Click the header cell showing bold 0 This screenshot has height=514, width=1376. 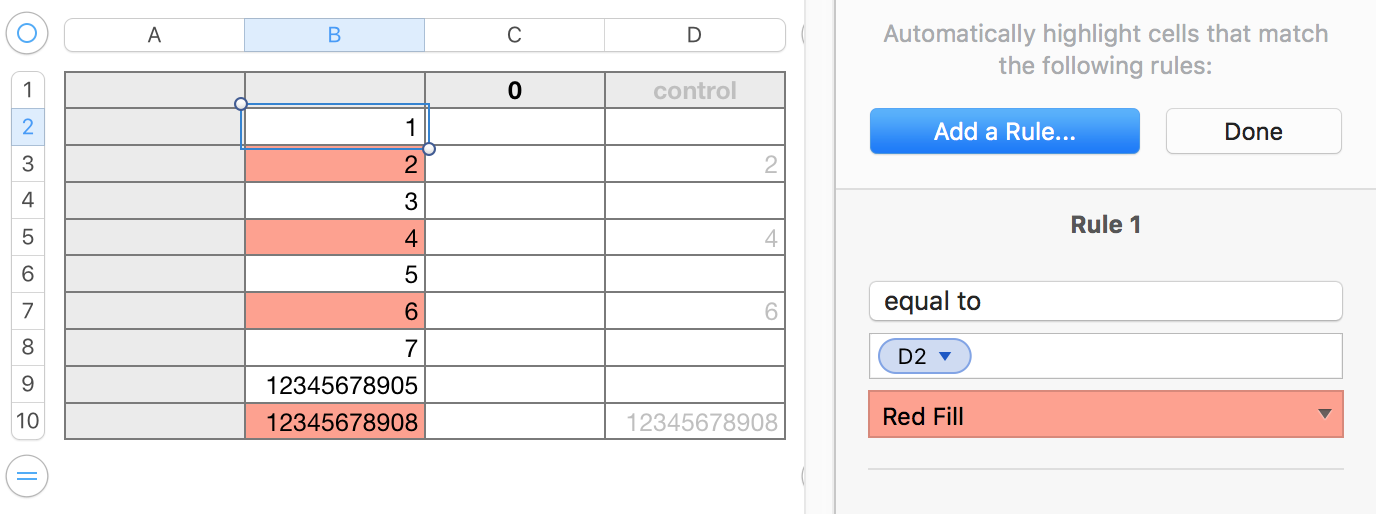(514, 91)
